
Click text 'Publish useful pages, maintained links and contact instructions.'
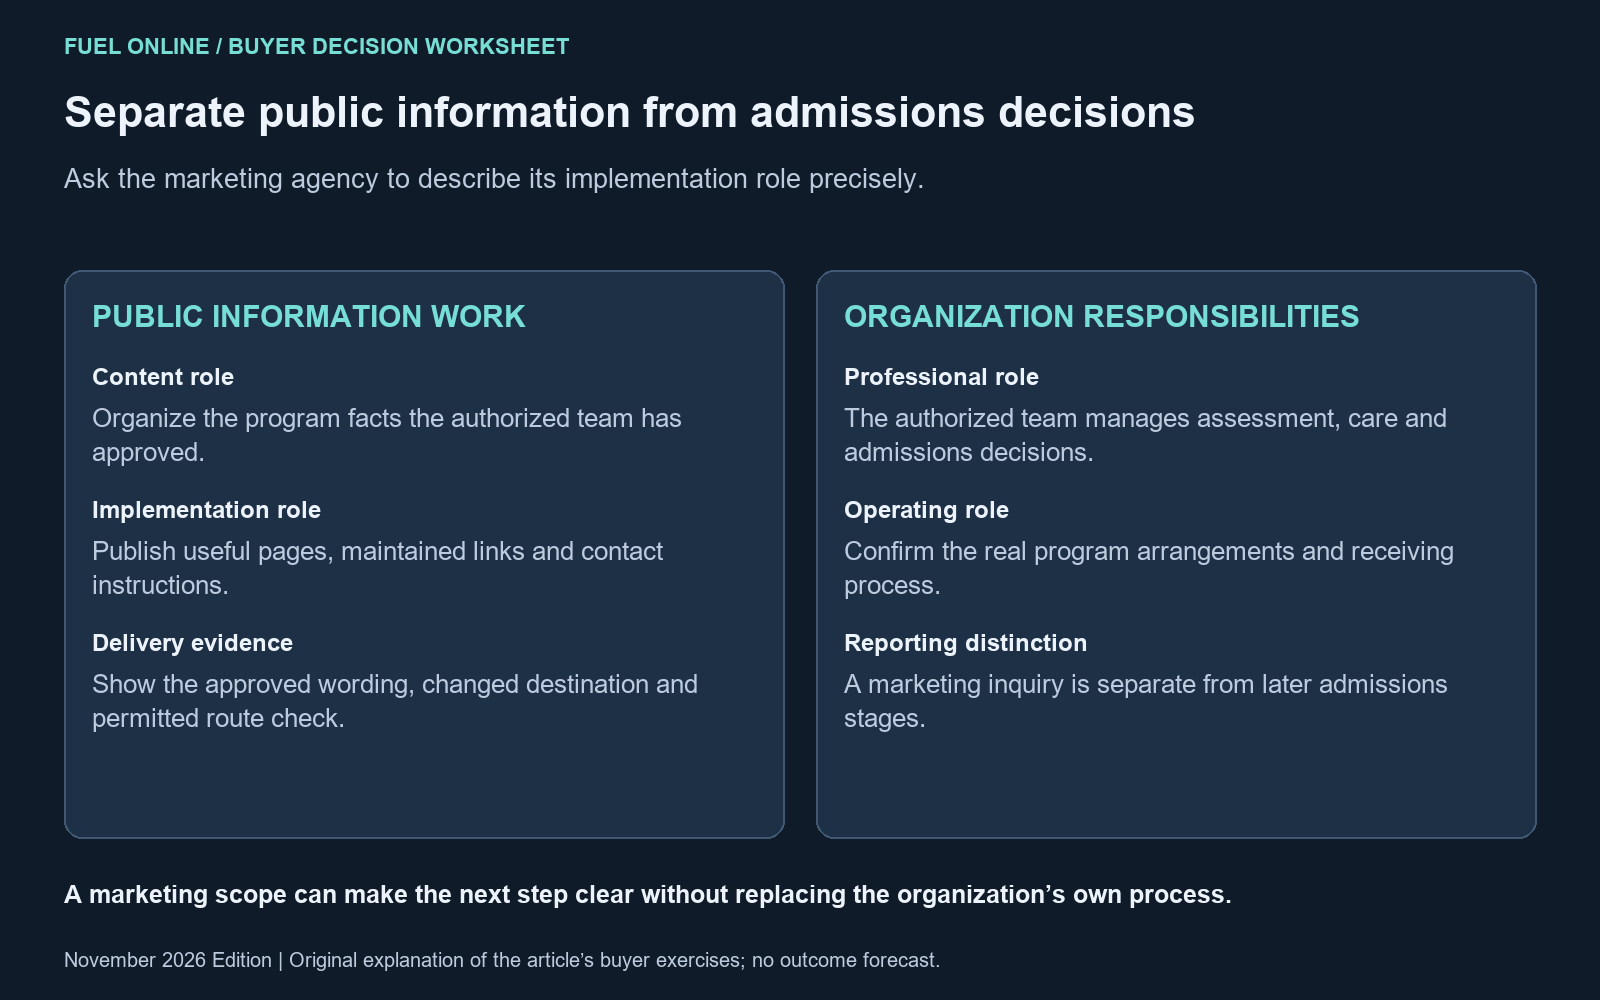tap(377, 568)
